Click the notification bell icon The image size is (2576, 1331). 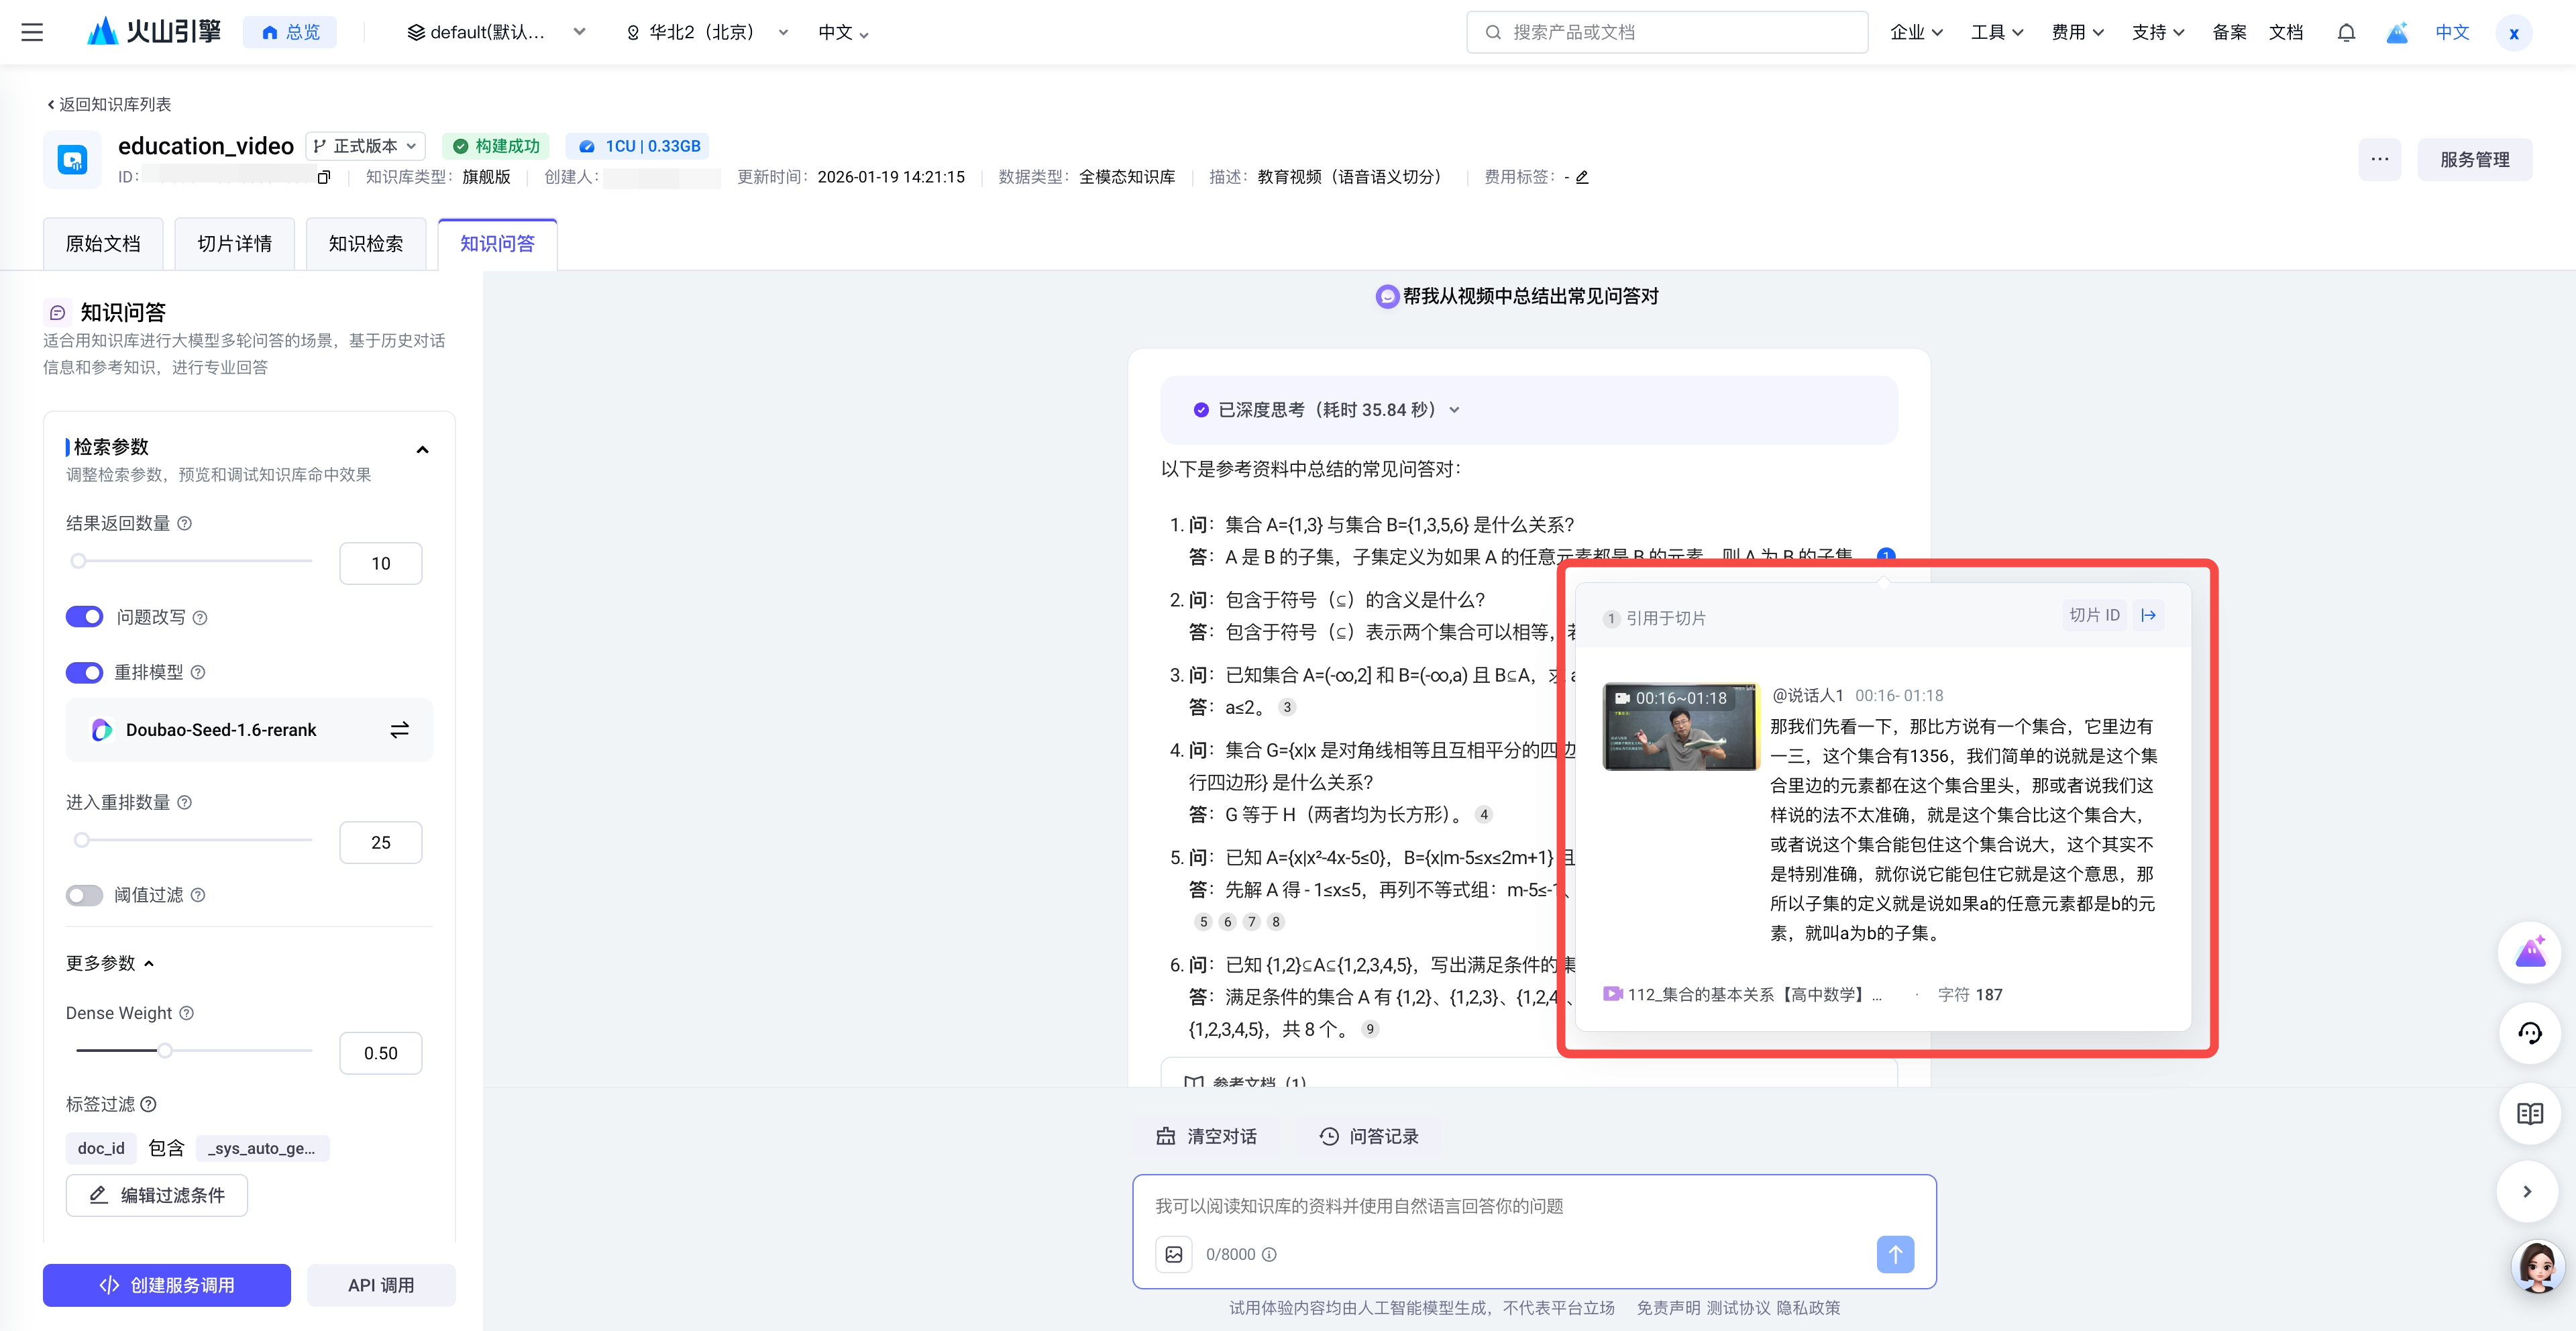click(x=2346, y=32)
